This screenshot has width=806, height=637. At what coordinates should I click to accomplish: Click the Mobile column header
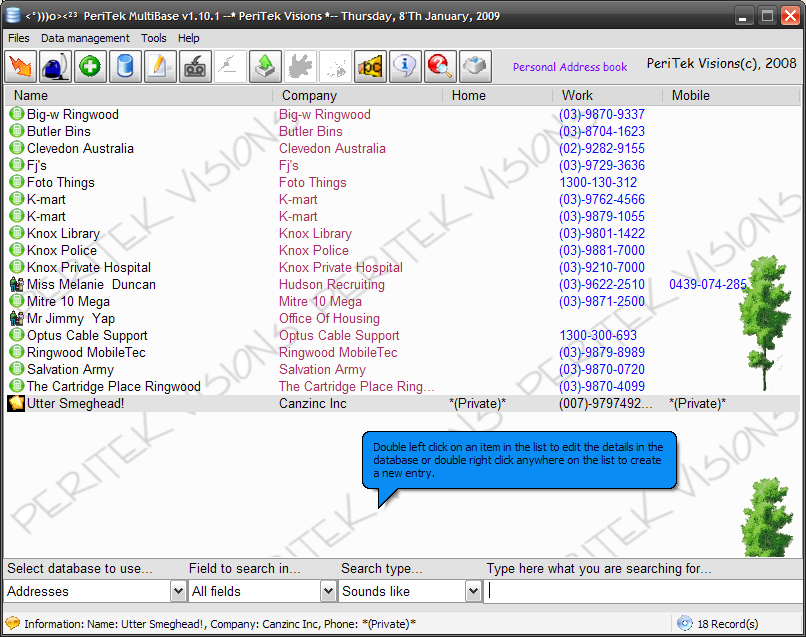(731, 96)
